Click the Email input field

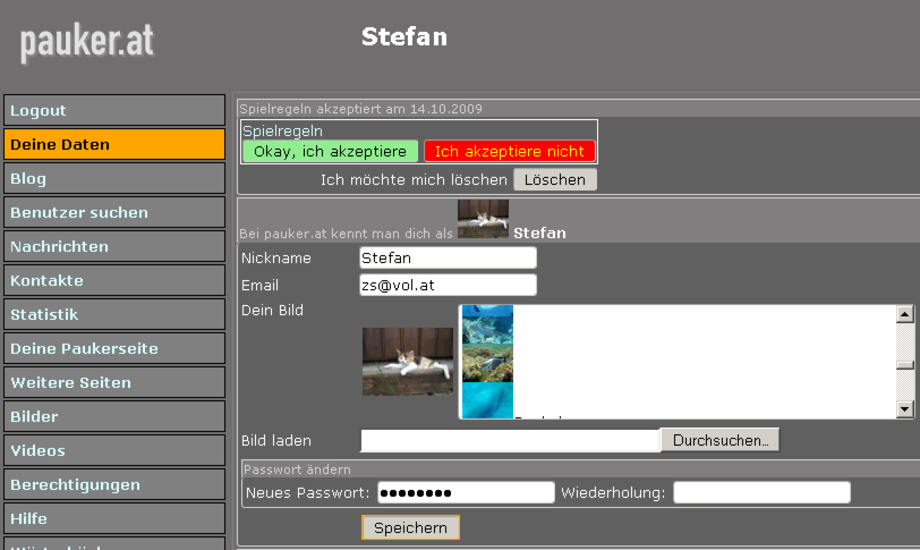[447, 285]
